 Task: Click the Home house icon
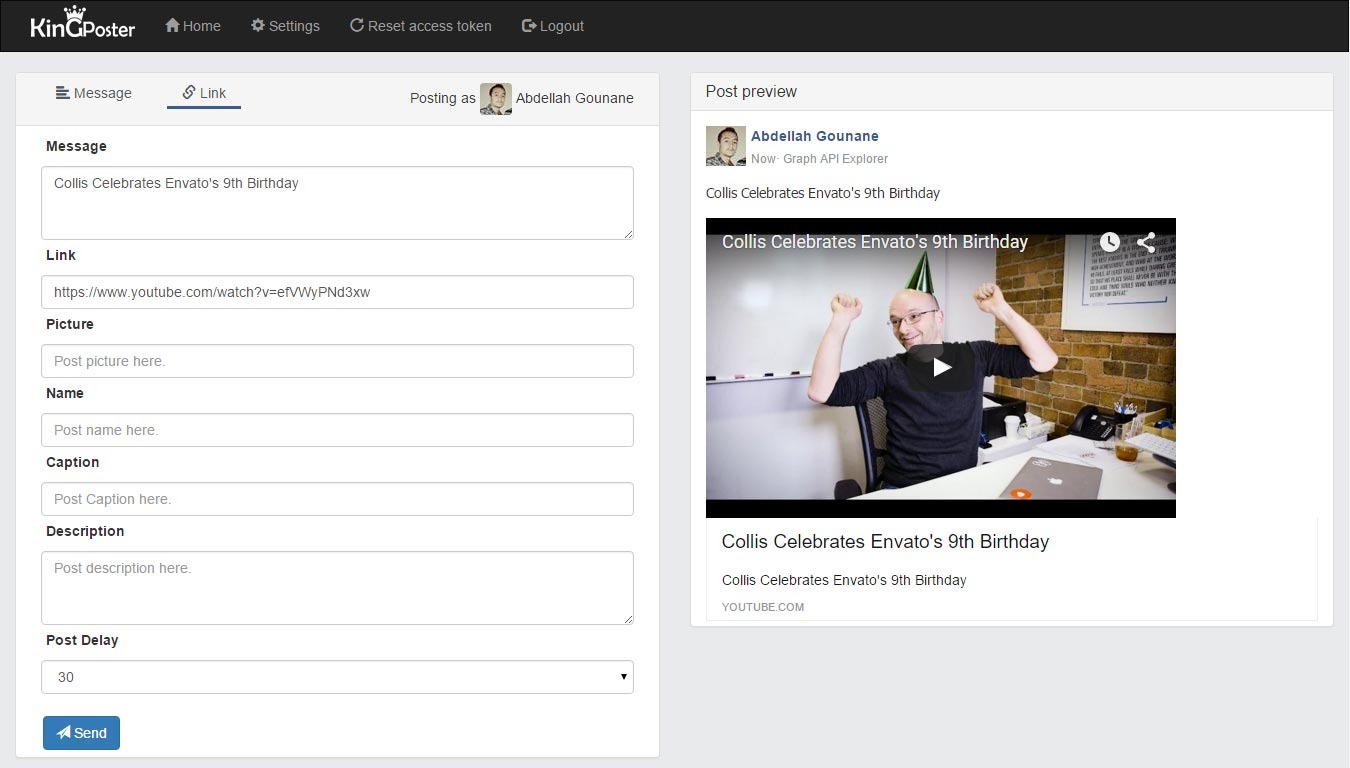pos(172,25)
